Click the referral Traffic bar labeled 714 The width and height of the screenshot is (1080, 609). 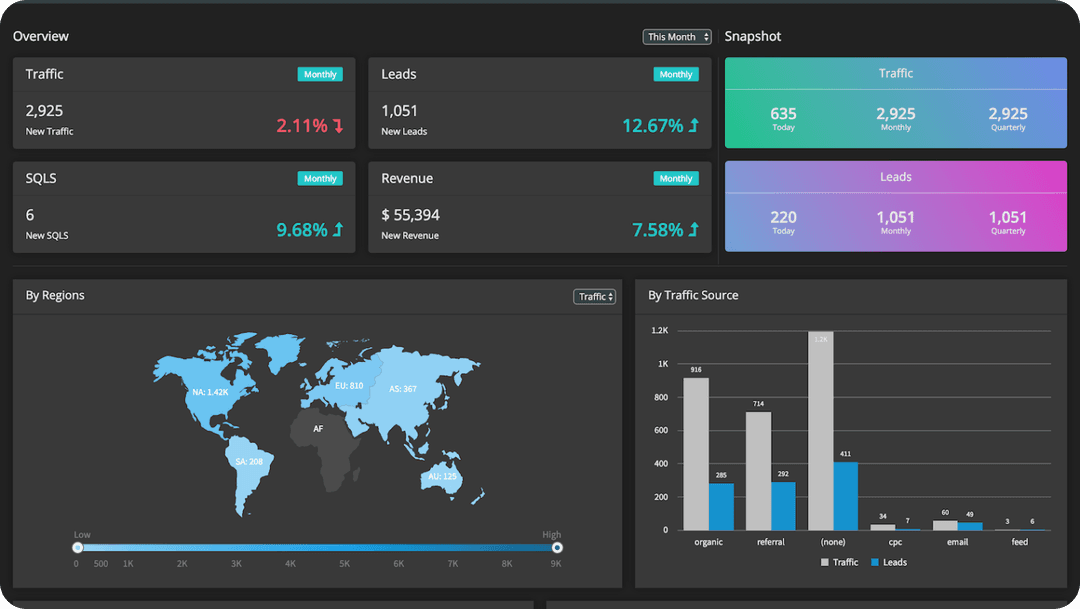click(758, 471)
